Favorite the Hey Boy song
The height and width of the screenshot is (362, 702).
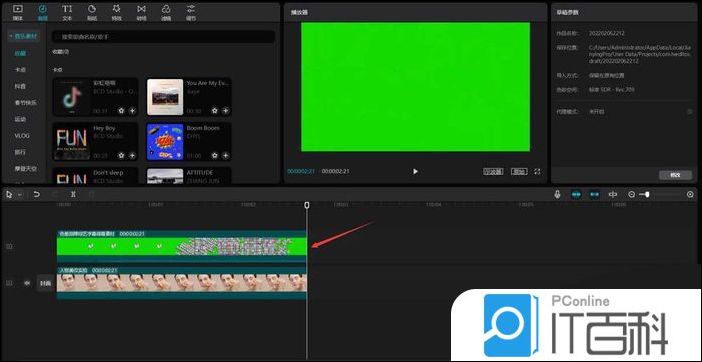pyautogui.click(x=121, y=155)
